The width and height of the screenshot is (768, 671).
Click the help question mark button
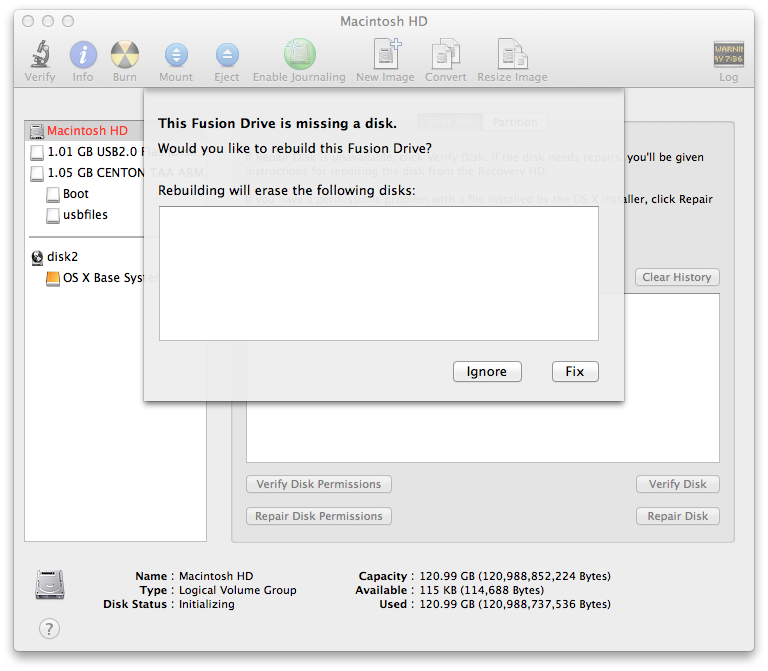[x=49, y=628]
